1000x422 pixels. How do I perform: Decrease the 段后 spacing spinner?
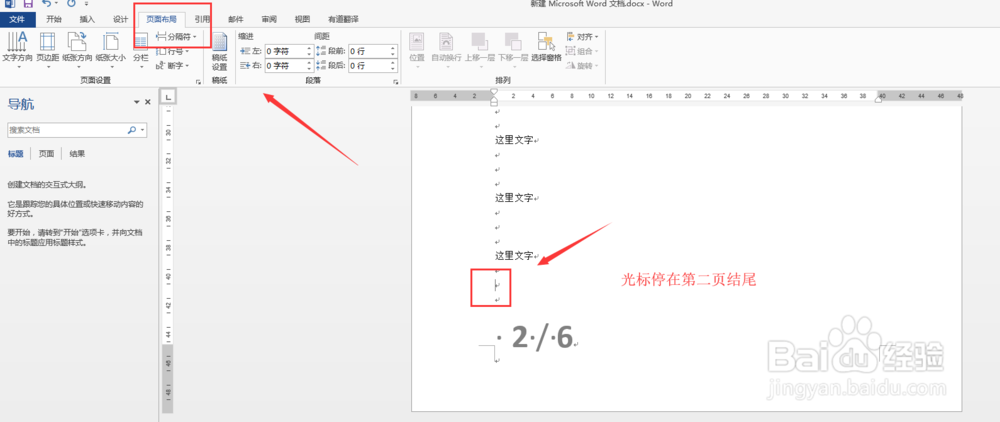point(393,68)
